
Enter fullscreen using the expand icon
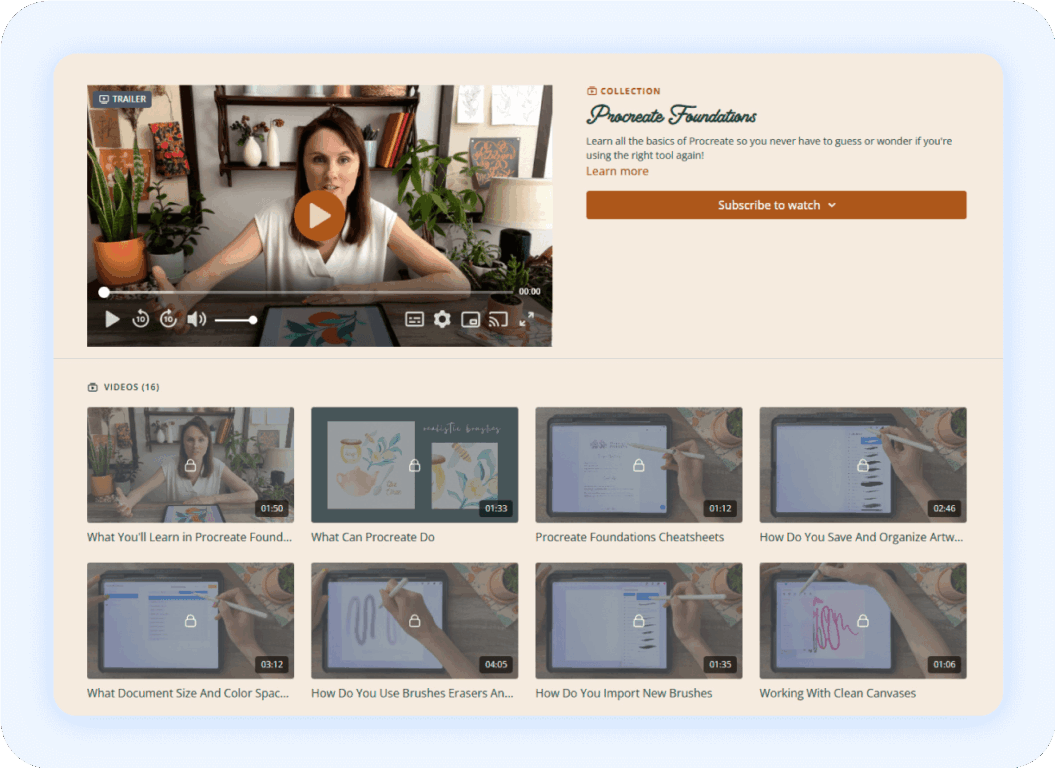coord(528,320)
